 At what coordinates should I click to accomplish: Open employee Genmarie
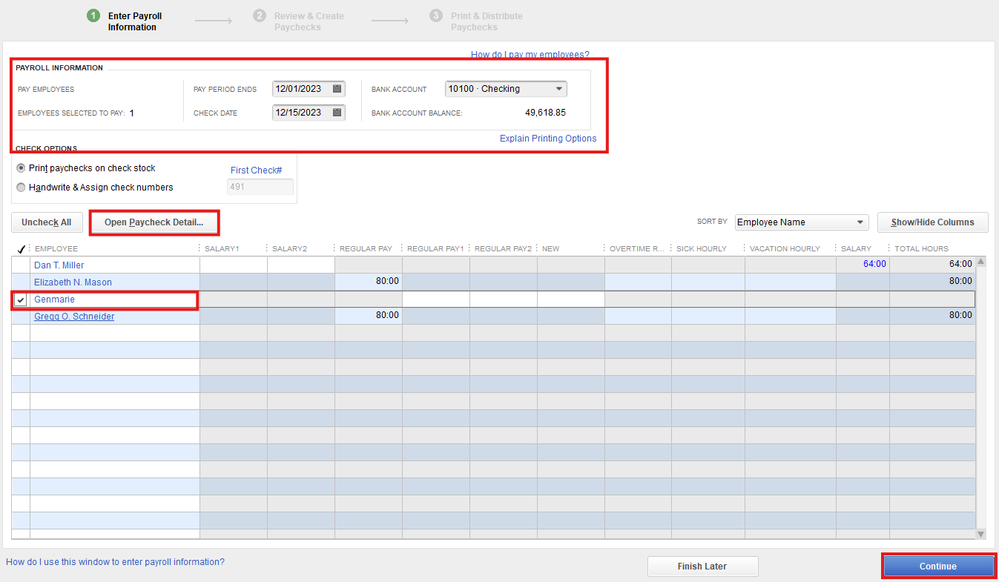[x=55, y=300]
